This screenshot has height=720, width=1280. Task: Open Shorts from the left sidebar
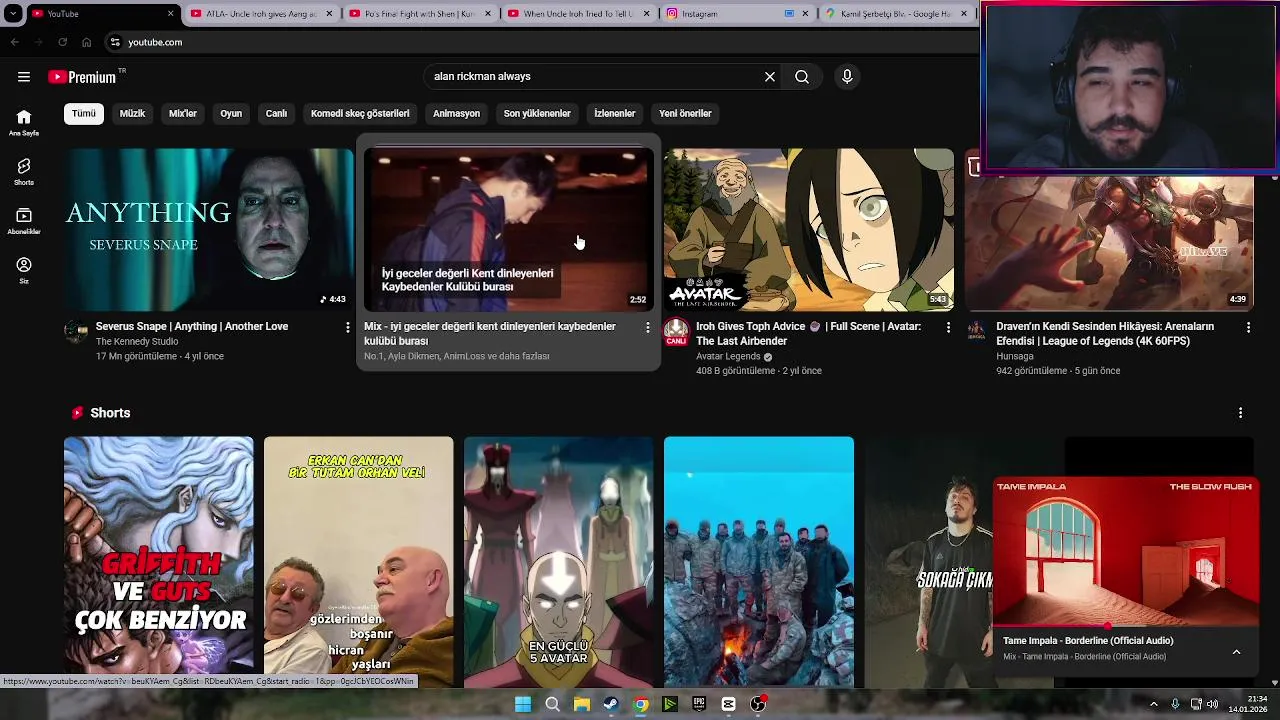tap(24, 171)
